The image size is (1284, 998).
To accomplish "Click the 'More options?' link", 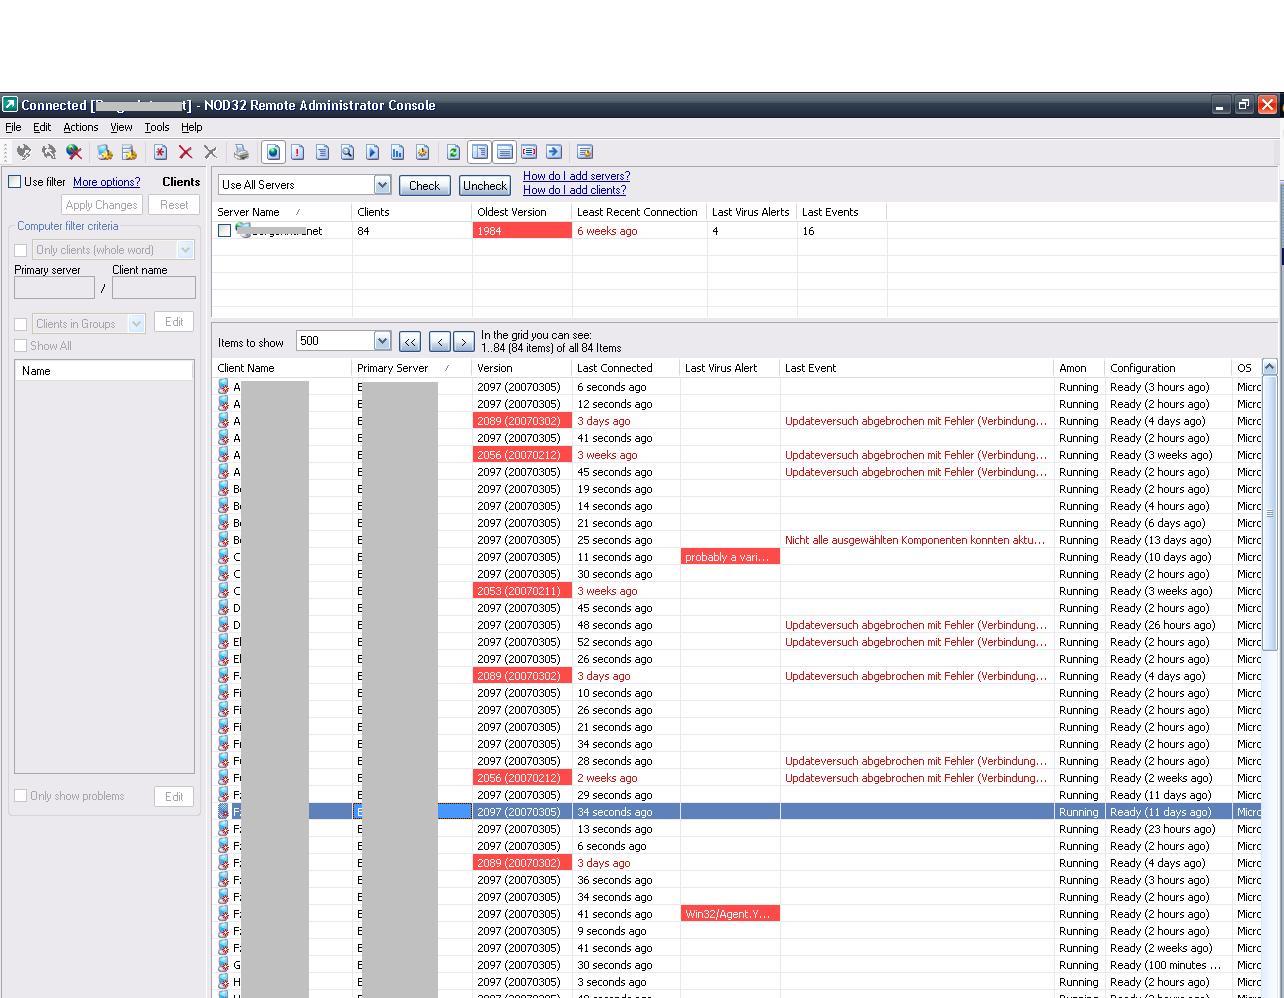I will pos(106,182).
